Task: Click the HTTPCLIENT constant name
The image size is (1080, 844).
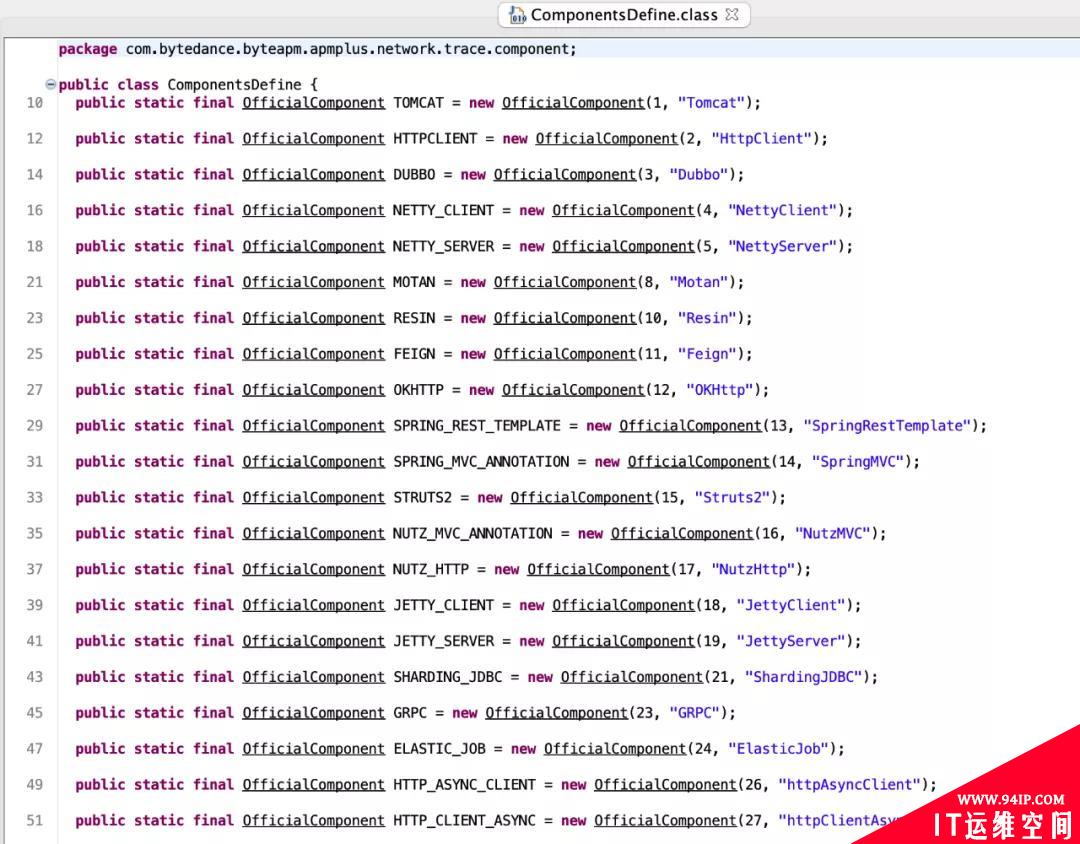Action: click(x=435, y=138)
